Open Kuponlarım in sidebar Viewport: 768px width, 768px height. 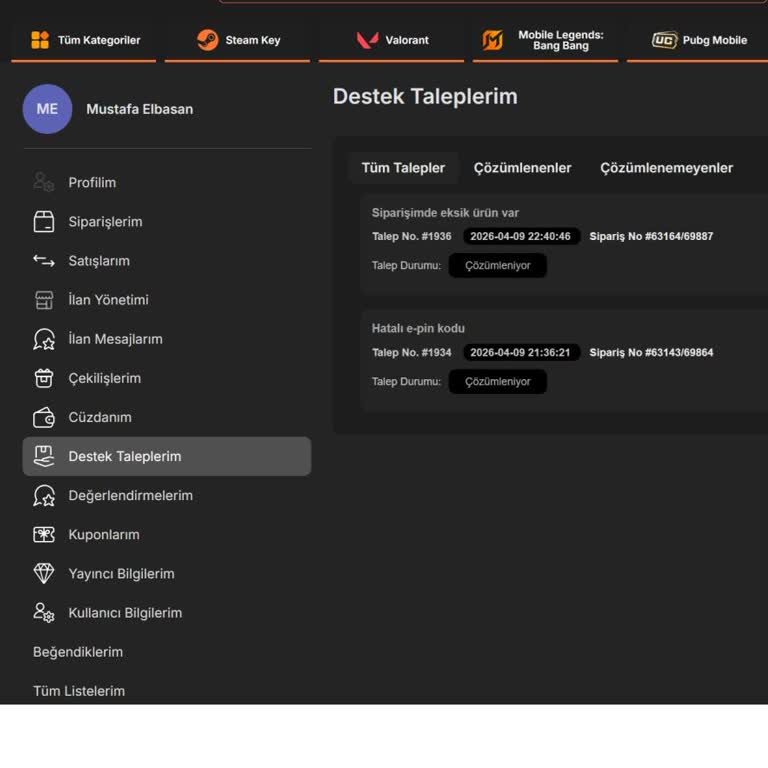coord(167,534)
